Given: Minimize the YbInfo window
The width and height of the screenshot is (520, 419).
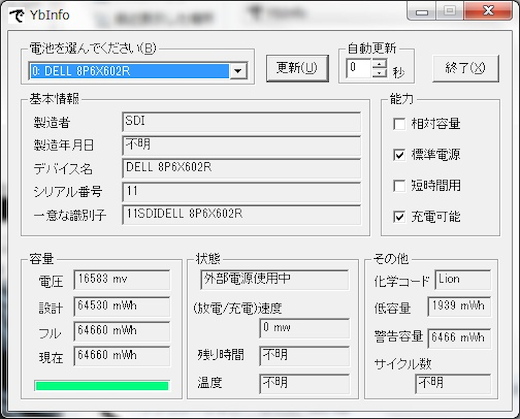Looking at the screenshot, I should click(x=421, y=12).
